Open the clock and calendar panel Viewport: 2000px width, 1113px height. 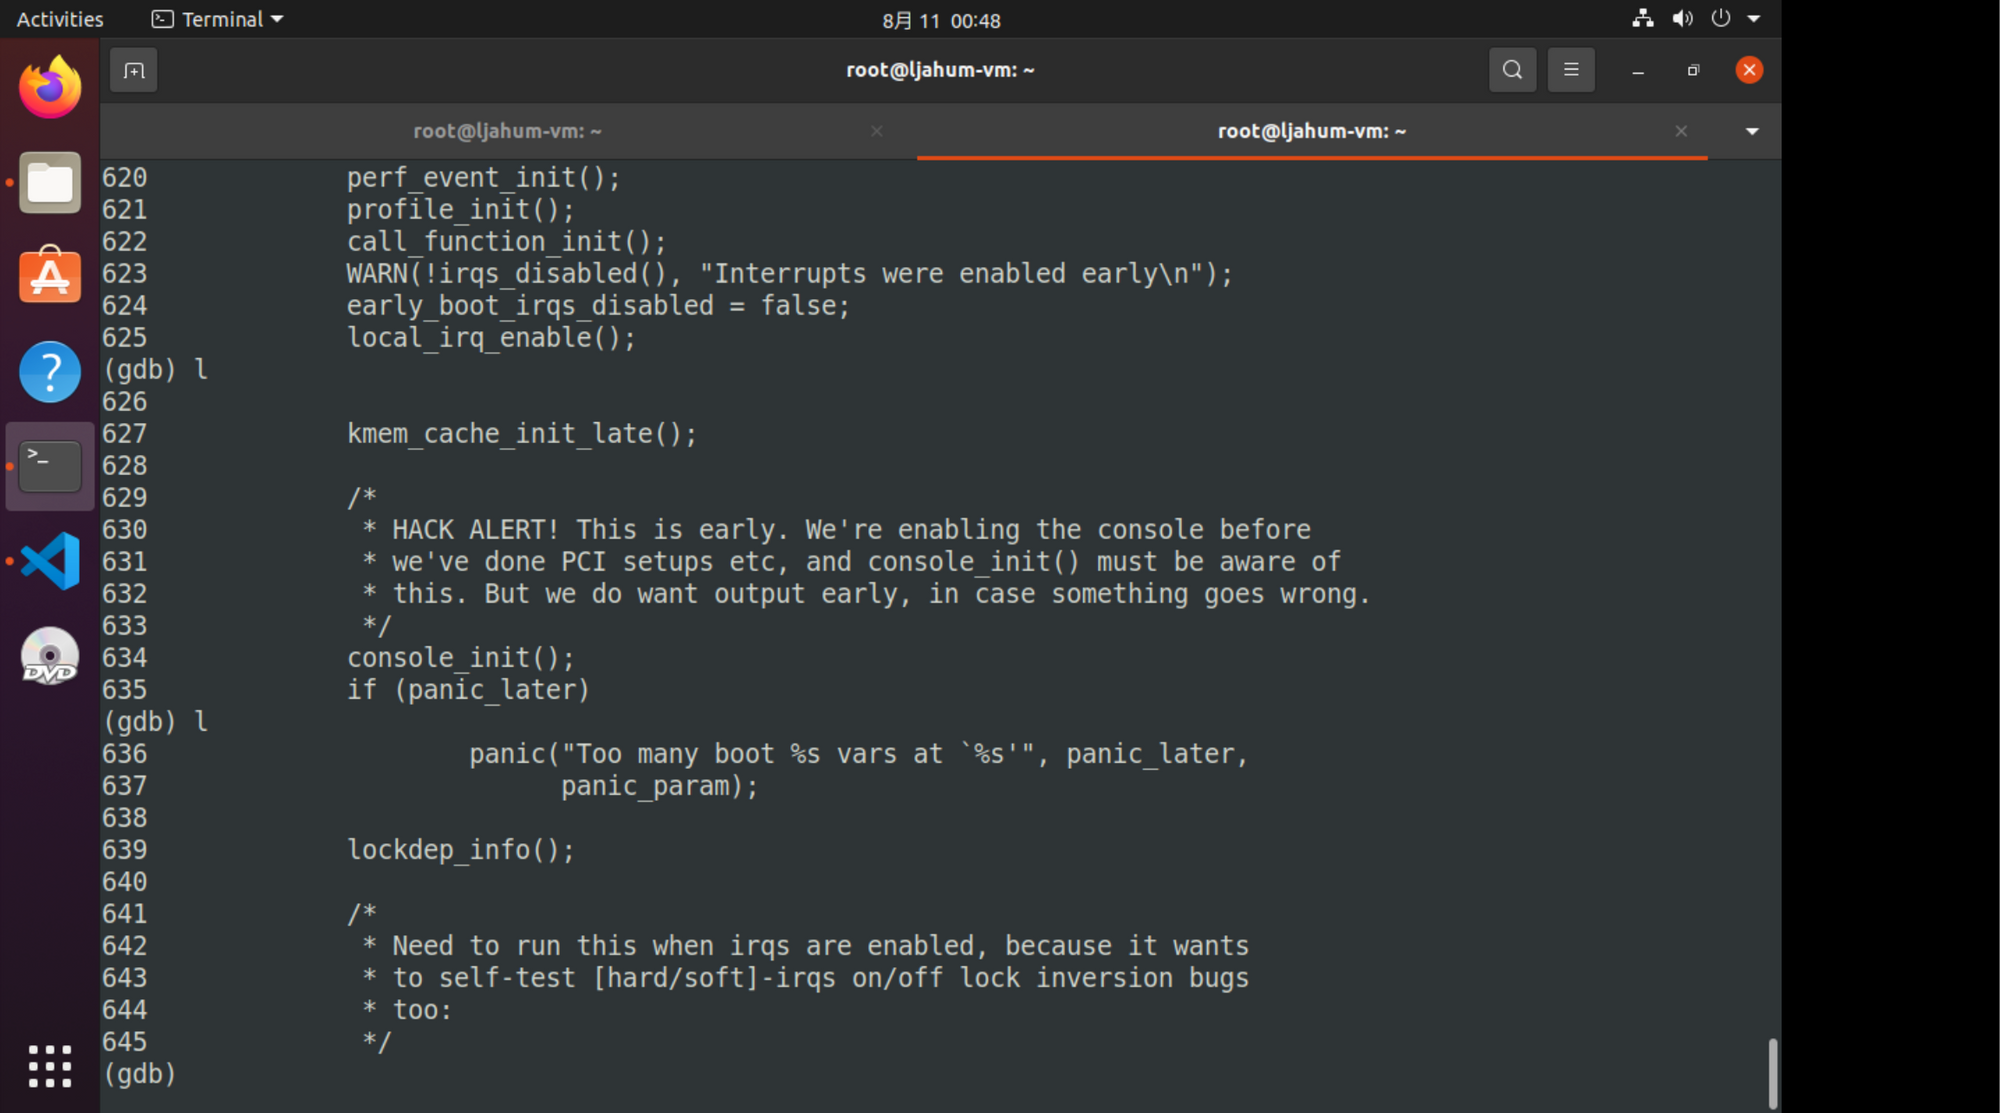coord(941,20)
